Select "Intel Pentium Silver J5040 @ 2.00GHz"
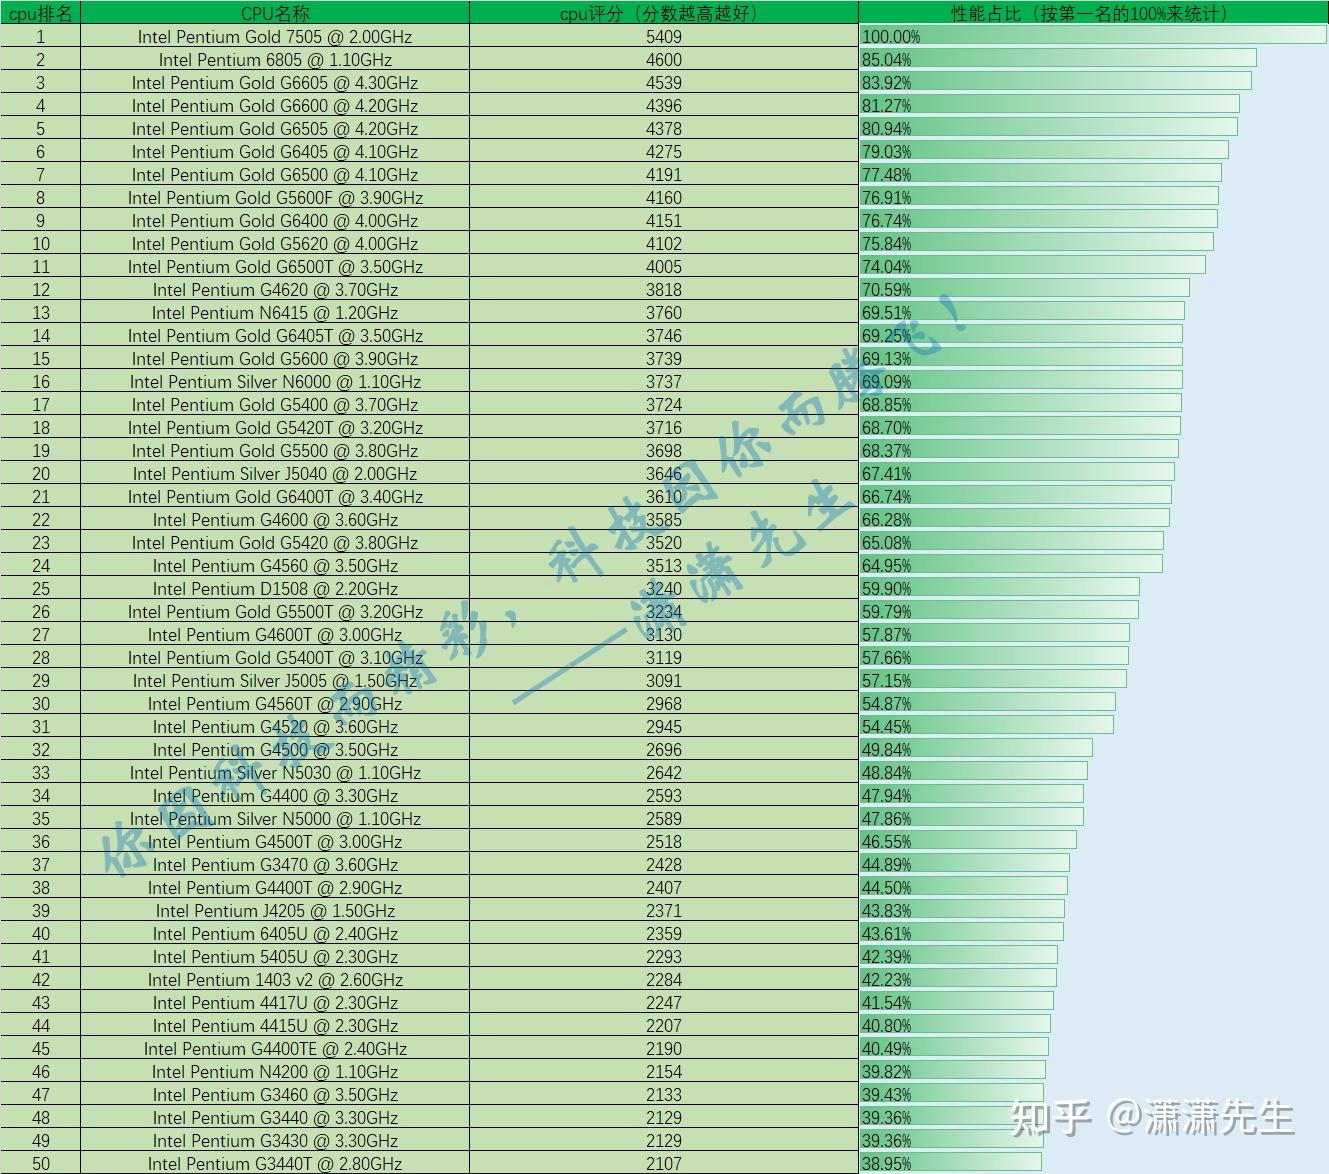The image size is (1329, 1174). coord(275,473)
